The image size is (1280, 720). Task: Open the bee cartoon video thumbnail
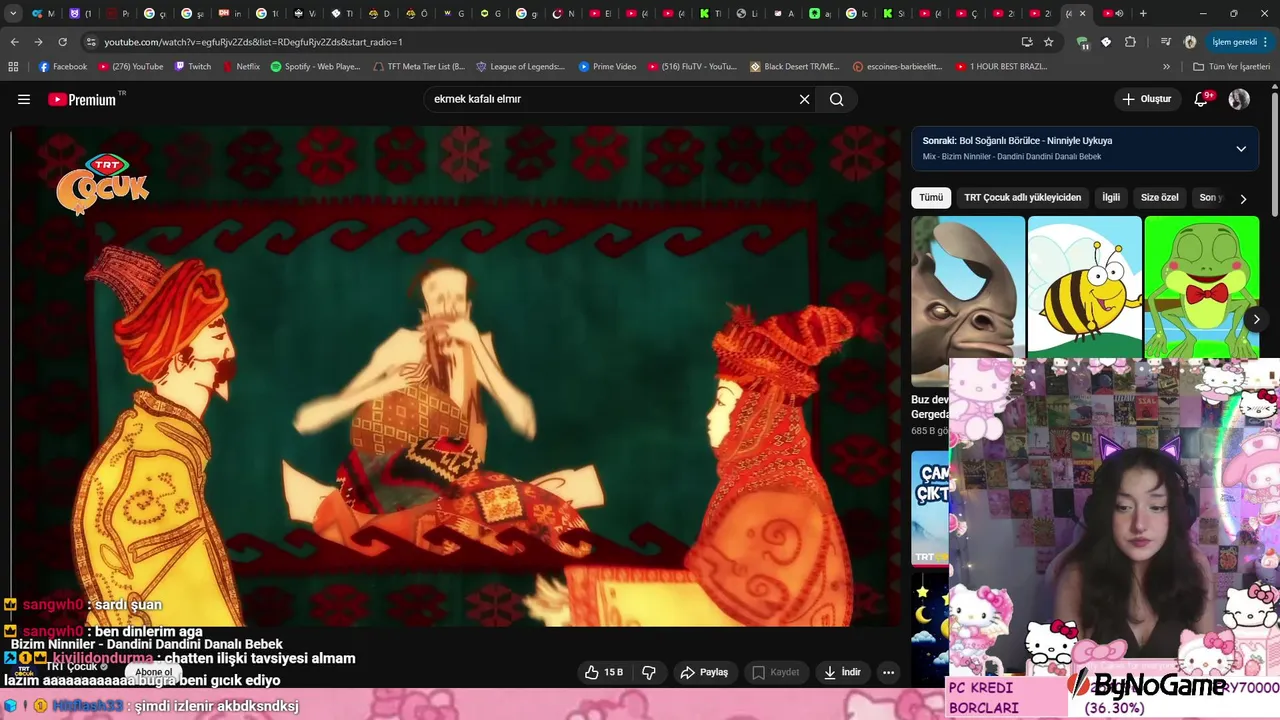[1085, 286]
